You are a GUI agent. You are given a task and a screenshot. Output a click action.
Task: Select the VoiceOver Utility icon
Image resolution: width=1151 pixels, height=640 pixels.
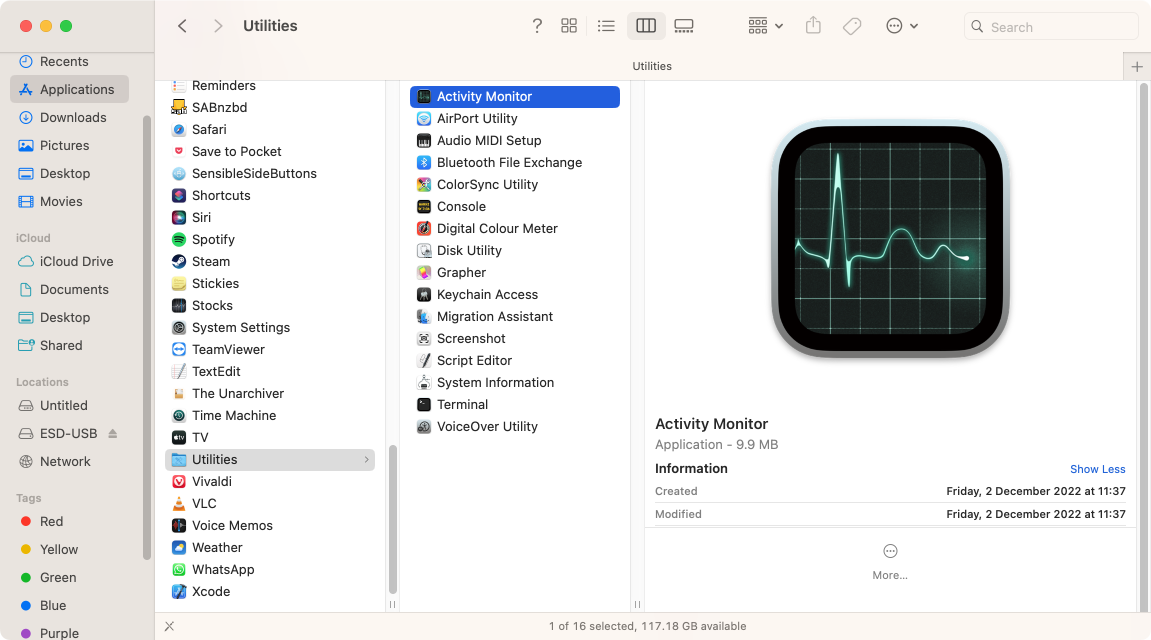[x=424, y=426]
